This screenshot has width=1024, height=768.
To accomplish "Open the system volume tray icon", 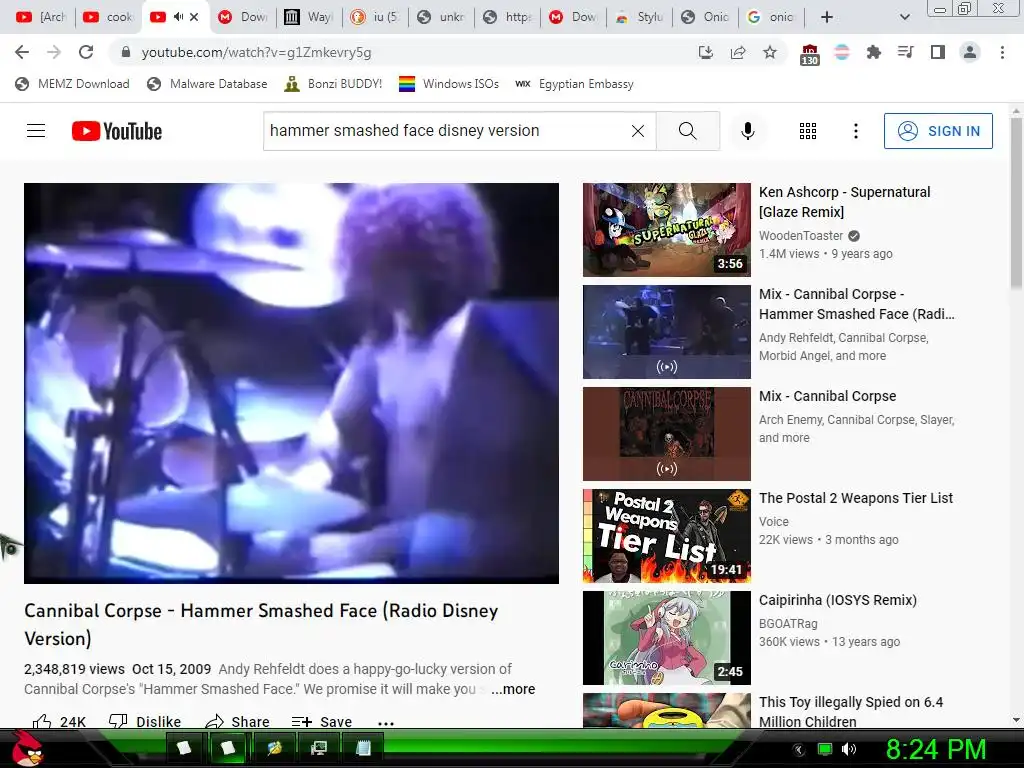I will pos(849,749).
